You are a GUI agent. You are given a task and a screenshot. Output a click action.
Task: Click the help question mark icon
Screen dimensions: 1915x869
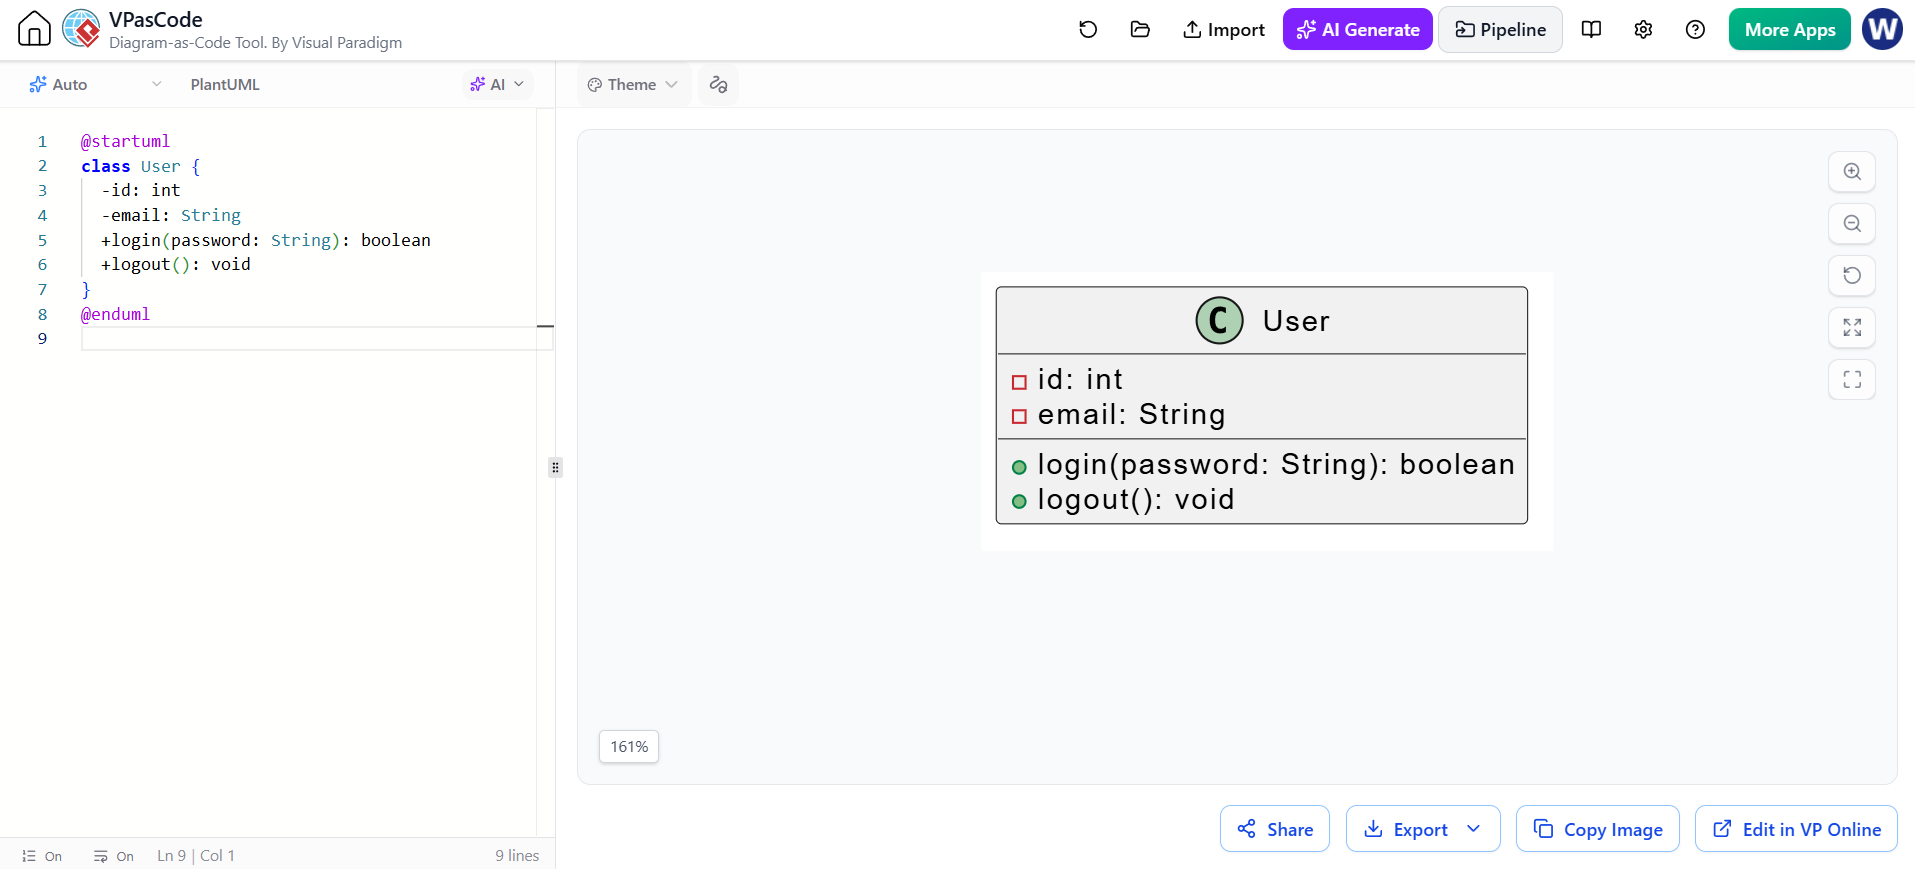pyautogui.click(x=1695, y=30)
